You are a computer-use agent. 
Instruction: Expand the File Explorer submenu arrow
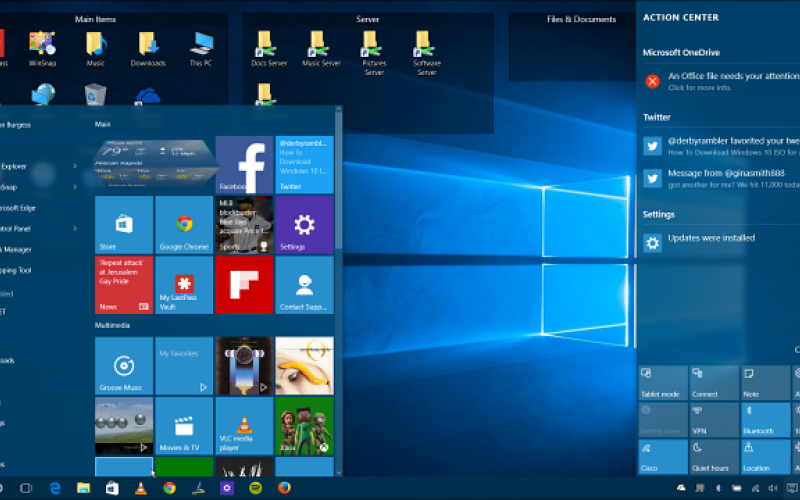pyautogui.click(x=75, y=166)
